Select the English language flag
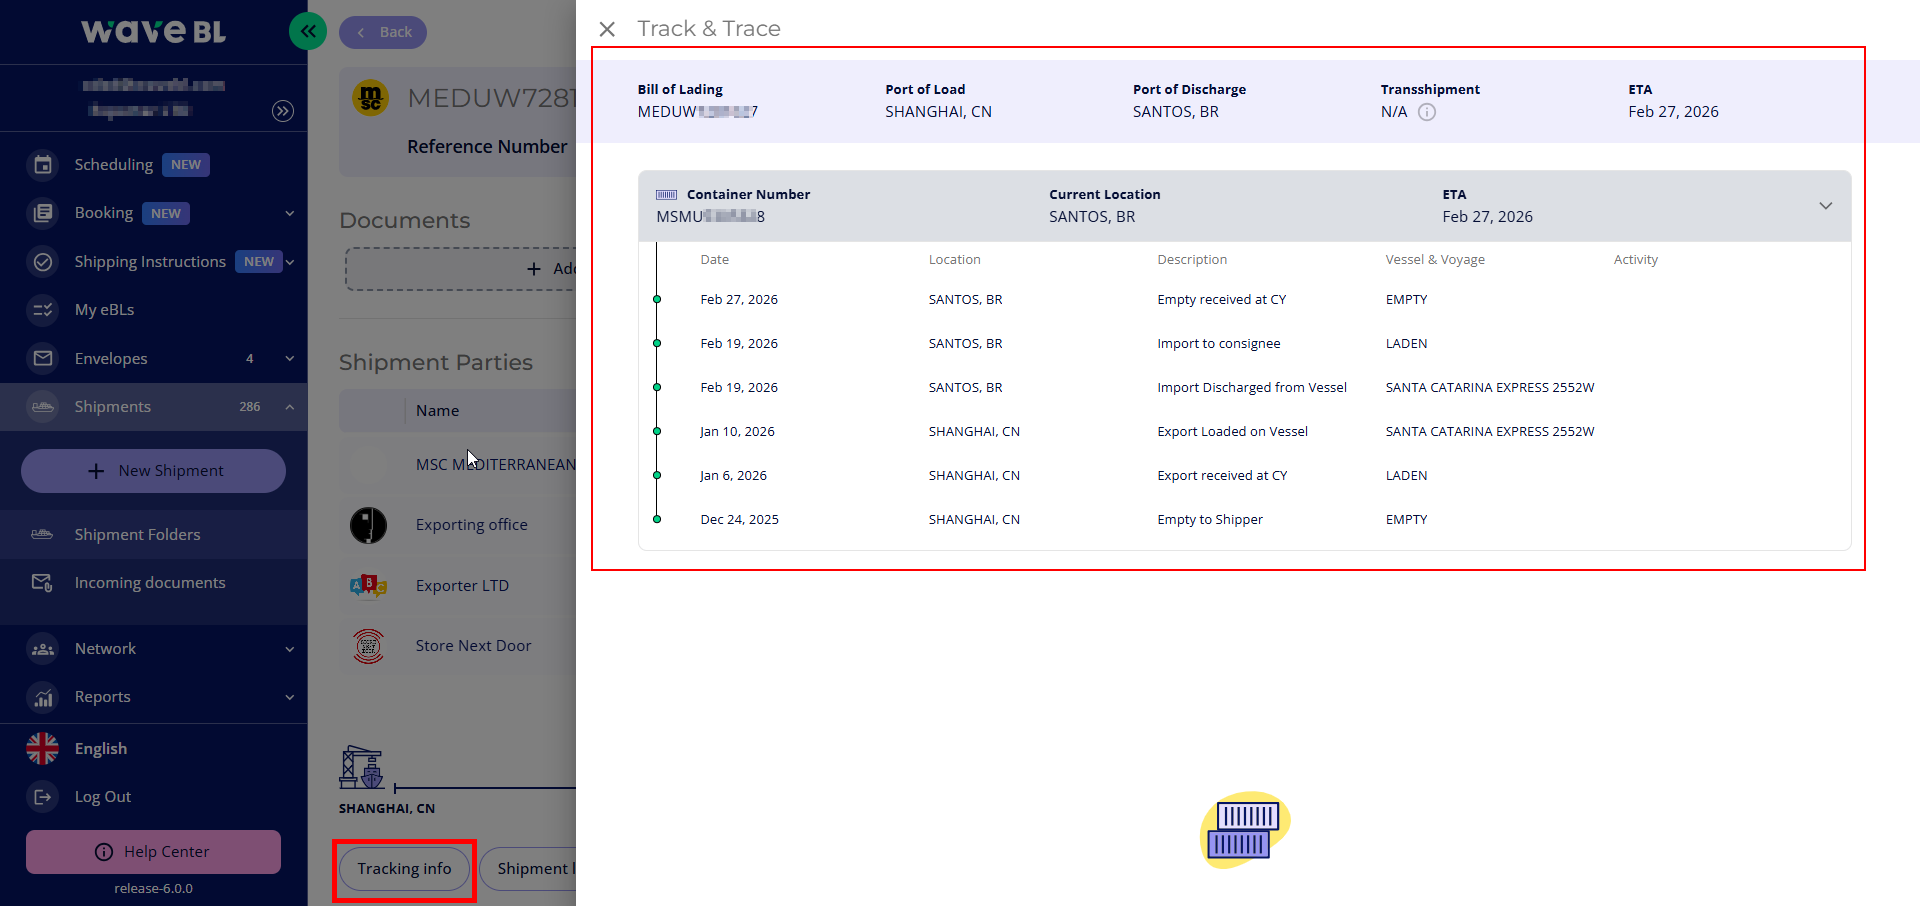This screenshot has height=906, width=1920. [42, 748]
